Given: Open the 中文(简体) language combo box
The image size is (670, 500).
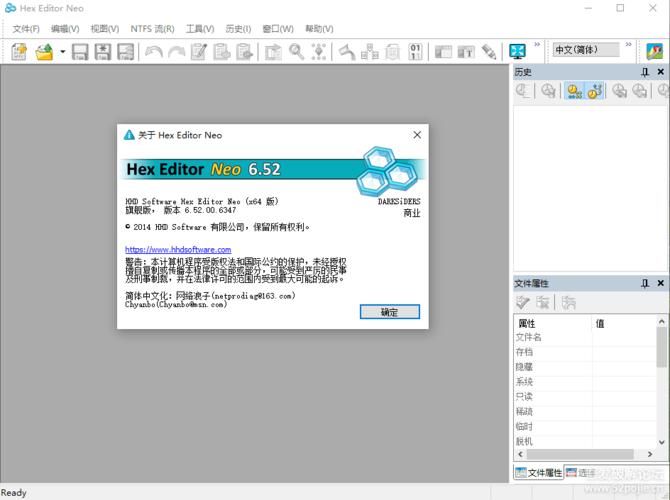Looking at the screenshot, I should point(585,50).
